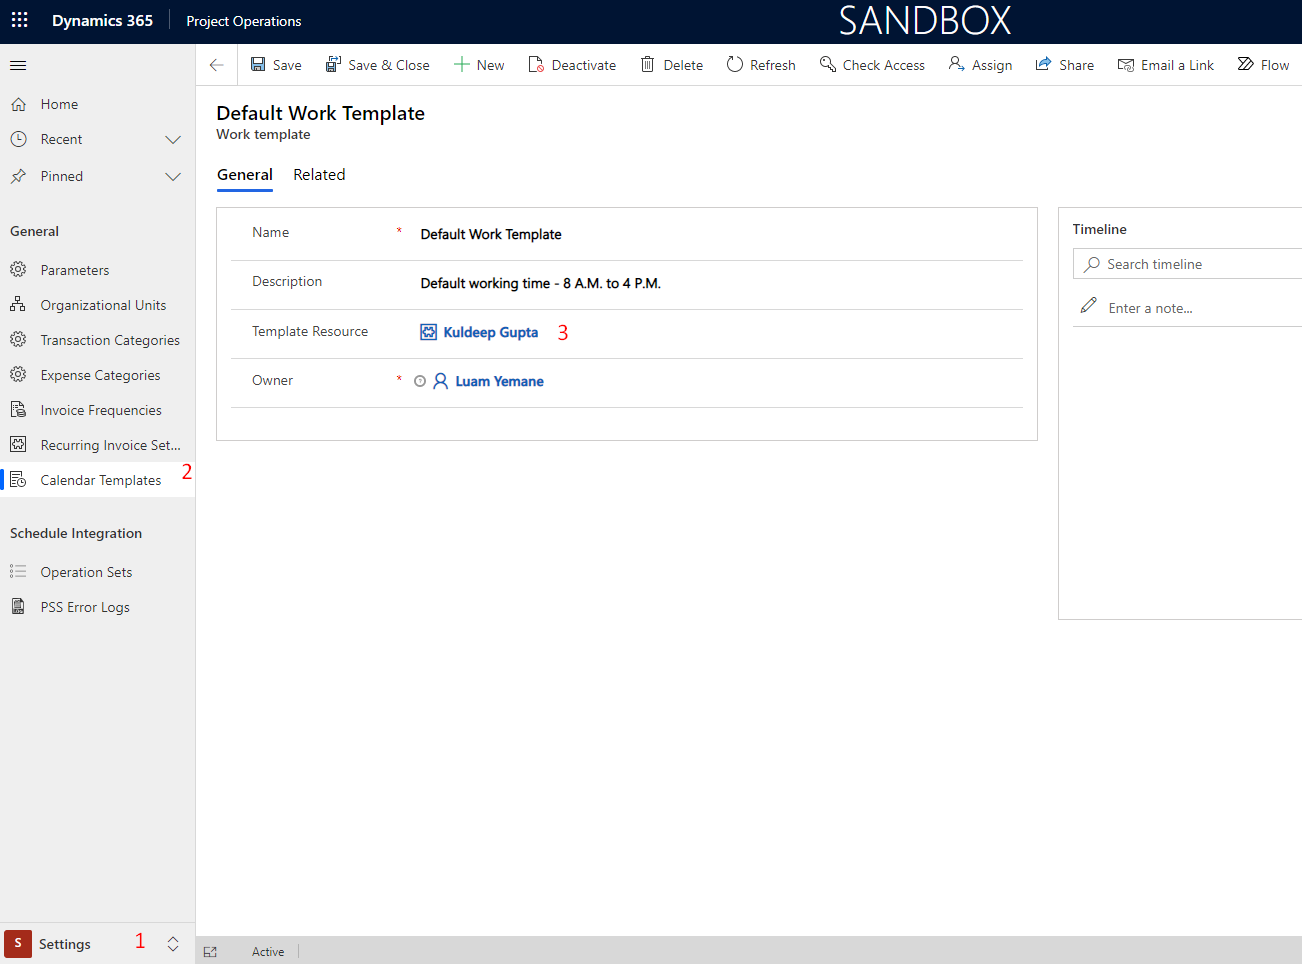The height and width of the screenshot is (964, 1302).
Task: Open the Dynamics 365 app launcher grid
Action: click(x=19, y=20)
